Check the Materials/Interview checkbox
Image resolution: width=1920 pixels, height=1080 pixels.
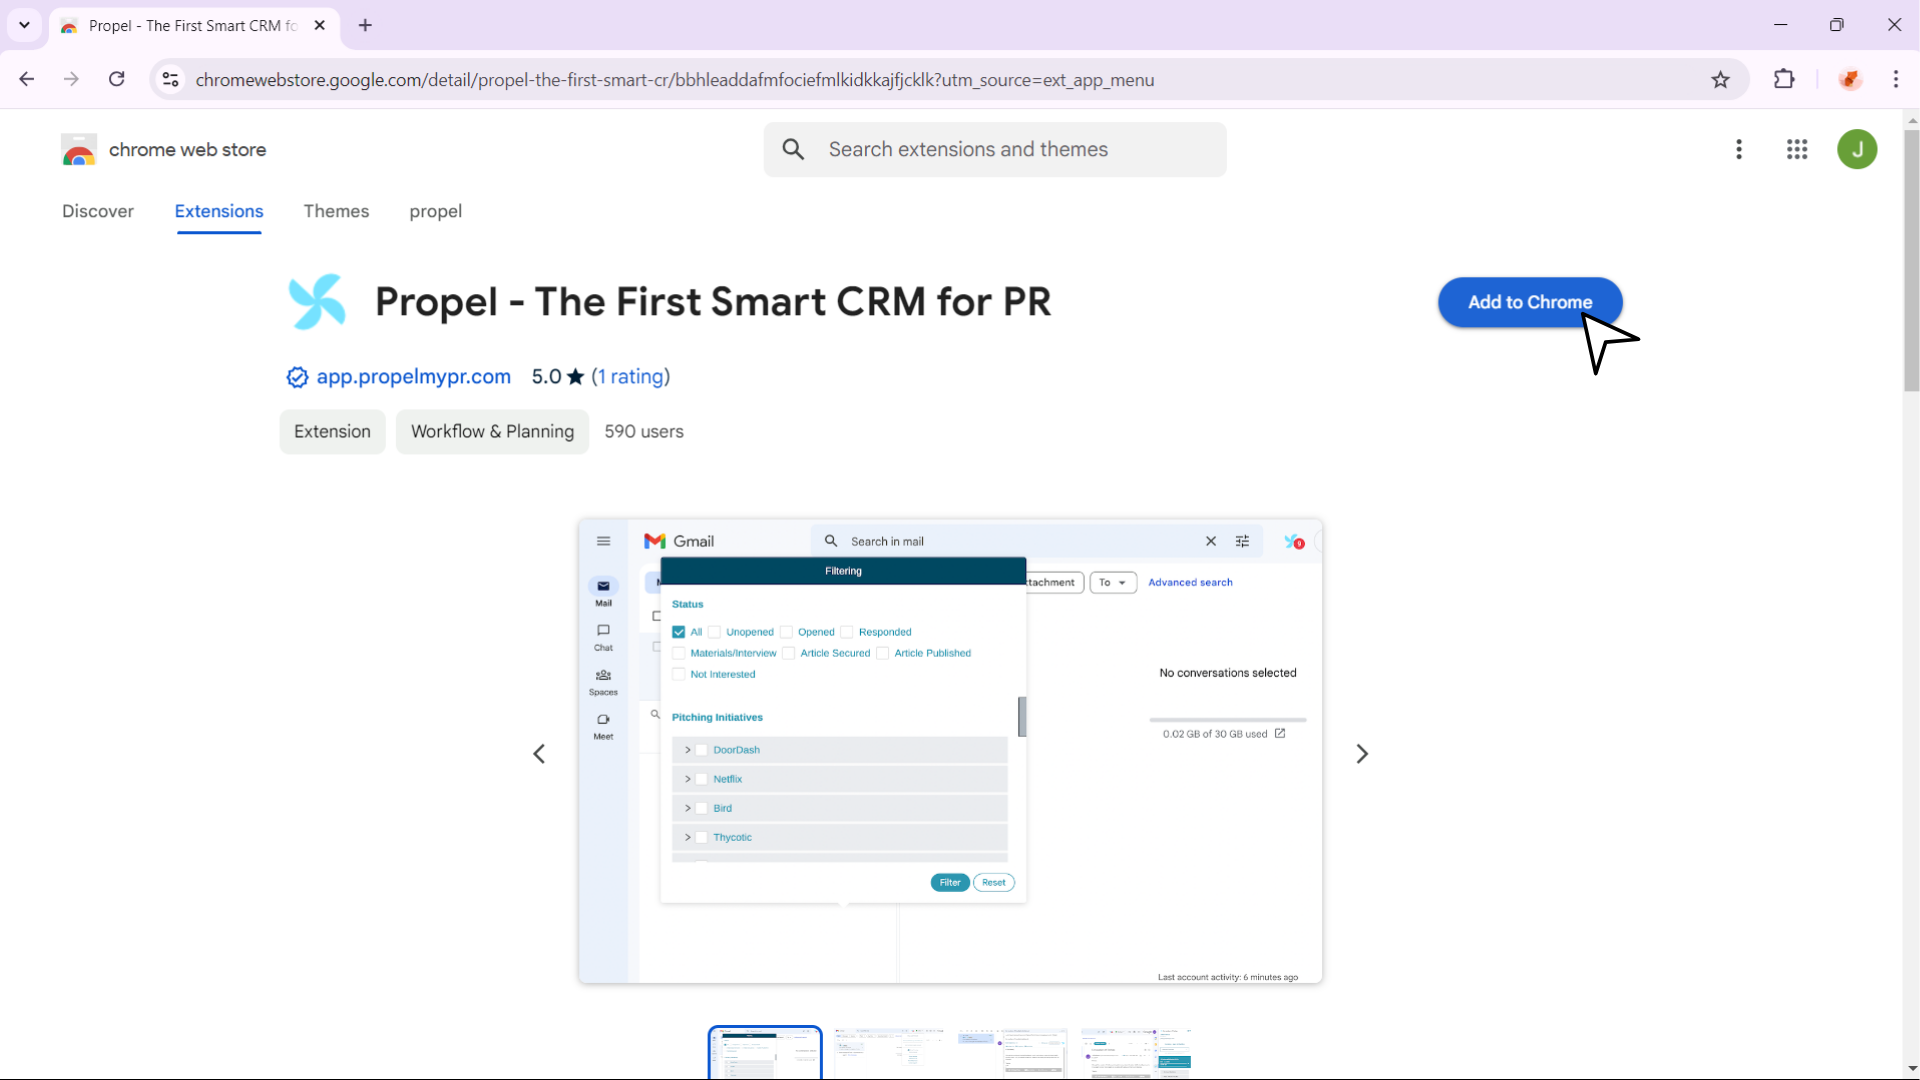click(x=679, y=653)
